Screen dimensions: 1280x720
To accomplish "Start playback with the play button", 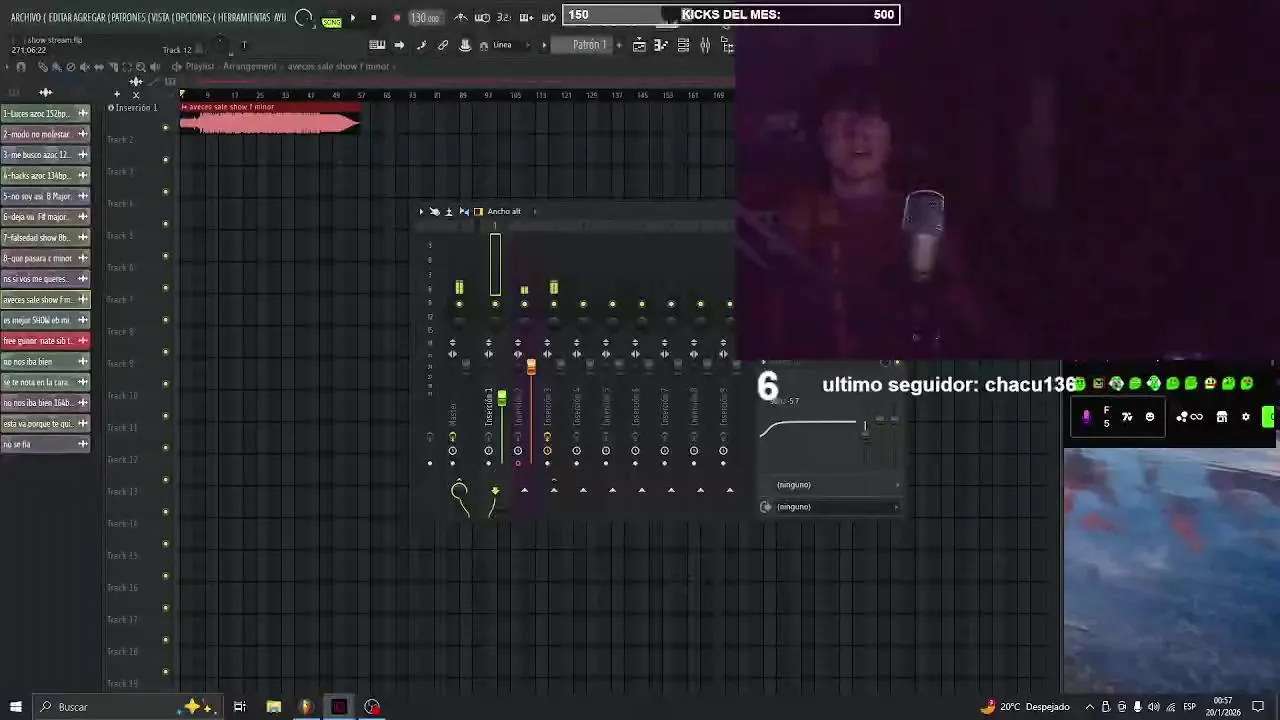I will (x=352, y=18).
